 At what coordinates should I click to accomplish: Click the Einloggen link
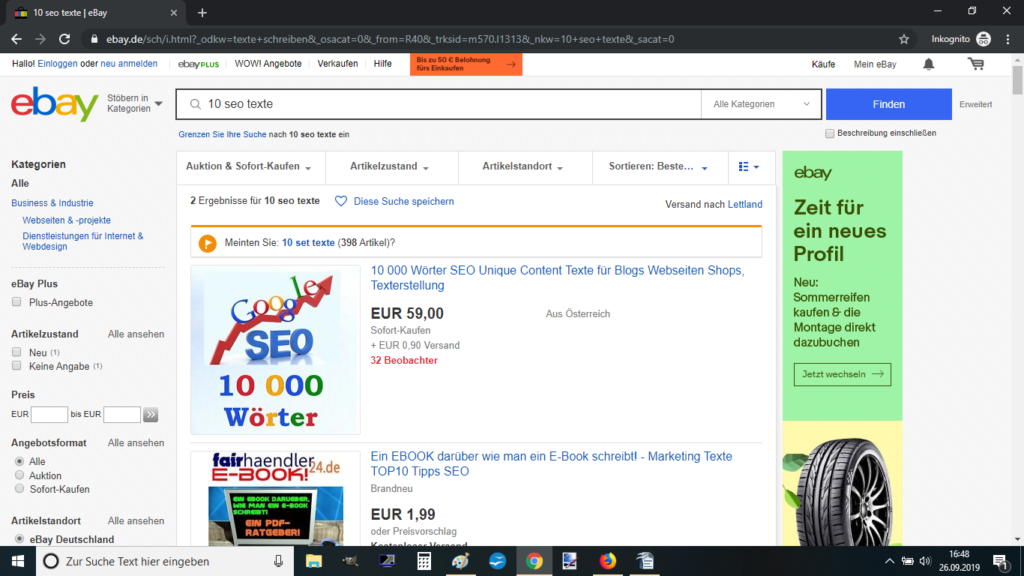point(57,63)
